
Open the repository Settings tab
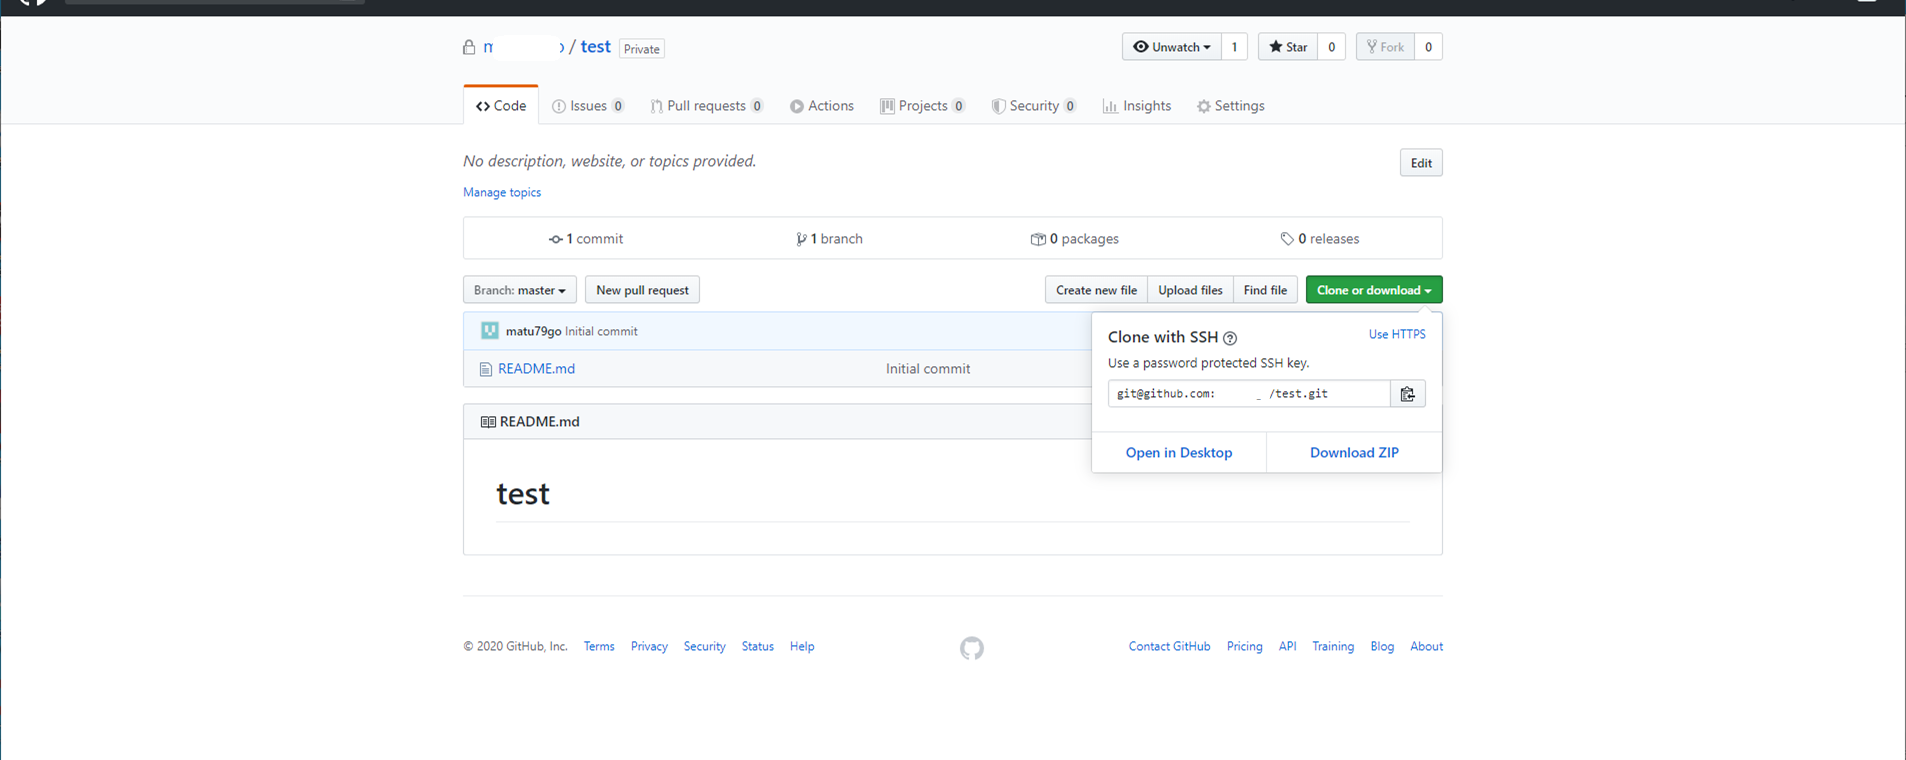1230,106
